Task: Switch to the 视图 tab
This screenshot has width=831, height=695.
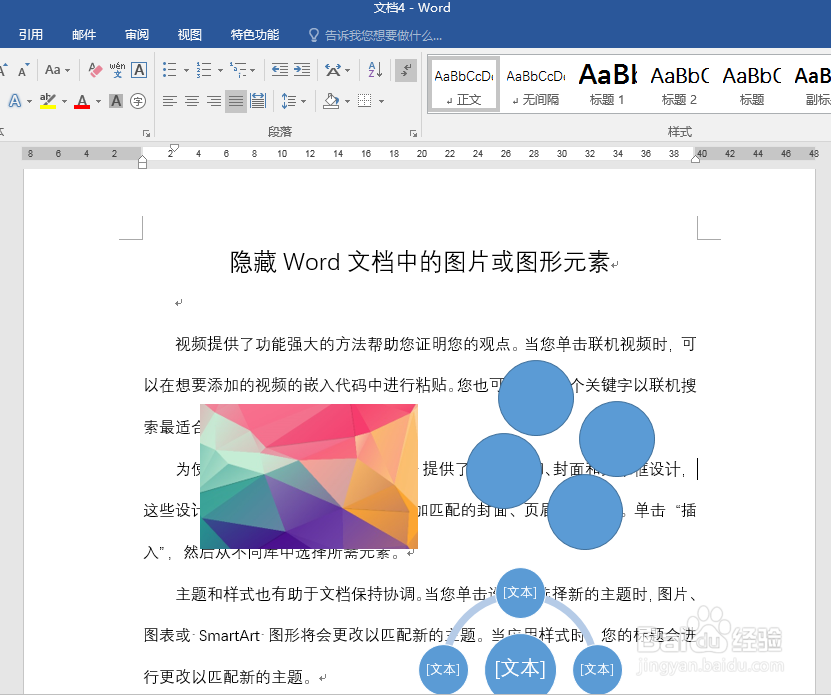Action: [x=189, y=35]
